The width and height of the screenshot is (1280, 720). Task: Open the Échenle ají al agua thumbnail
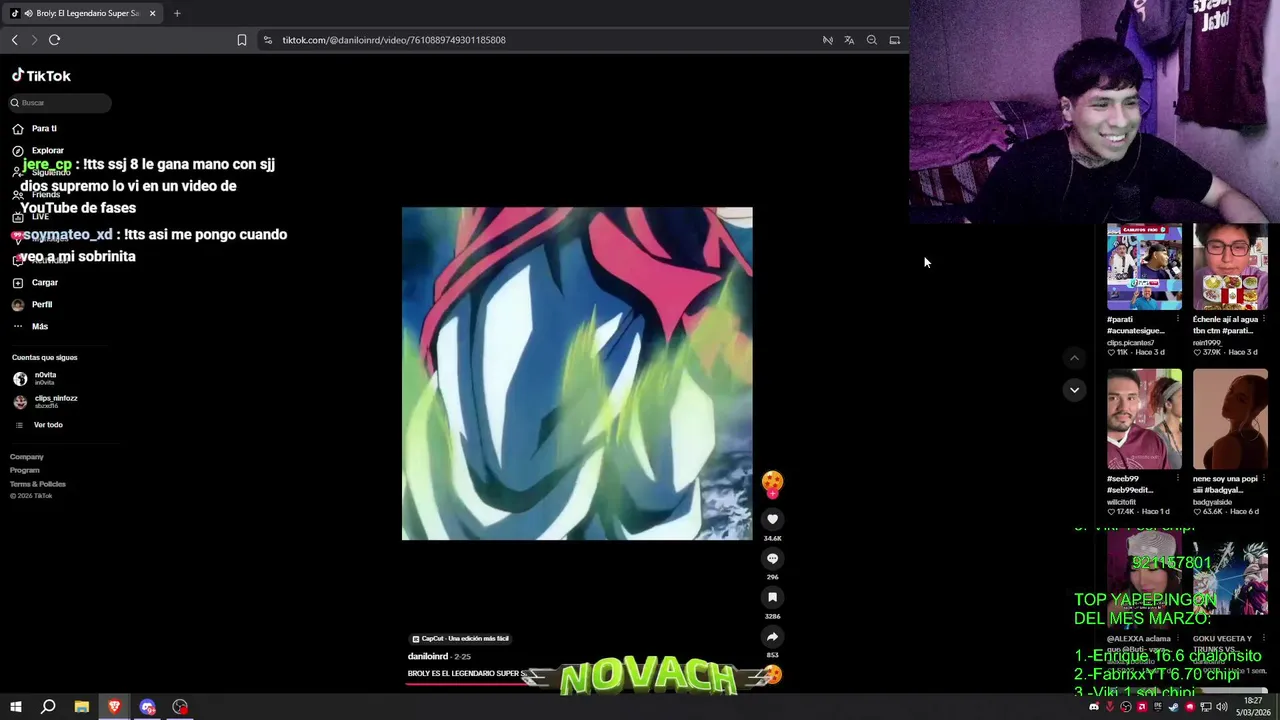coord(1230,267)
